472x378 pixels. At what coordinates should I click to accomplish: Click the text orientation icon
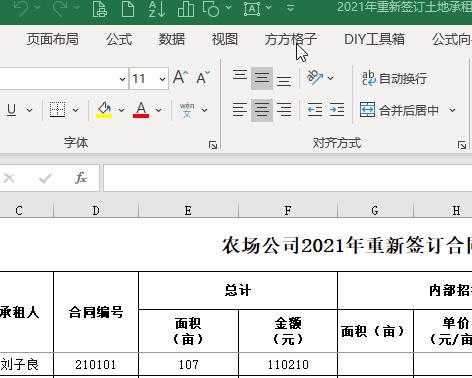pos(315,77)
